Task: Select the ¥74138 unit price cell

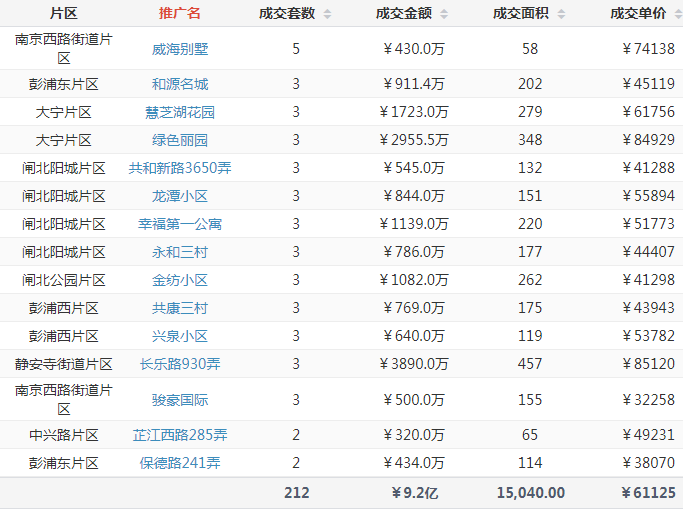Action: [649, 49]
